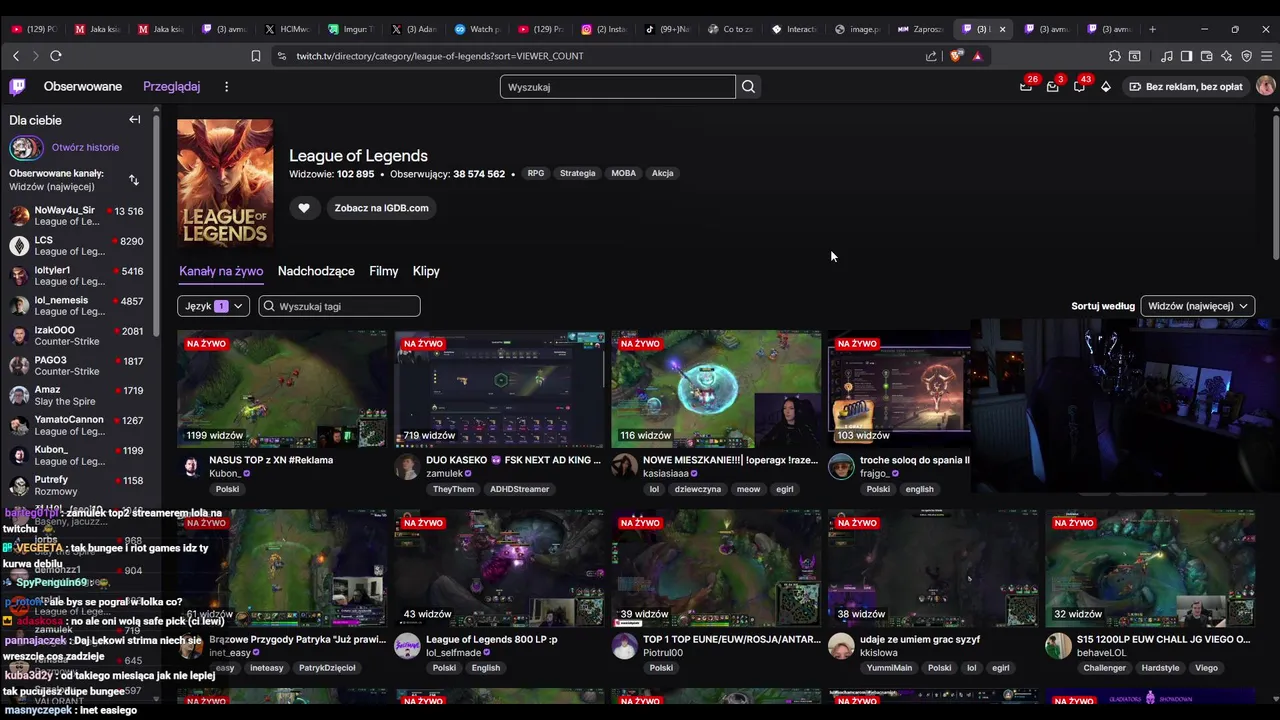1280x720 pixels.
Task: Collapse the Dla ciebie sidebar
Action: click(134, 120)
